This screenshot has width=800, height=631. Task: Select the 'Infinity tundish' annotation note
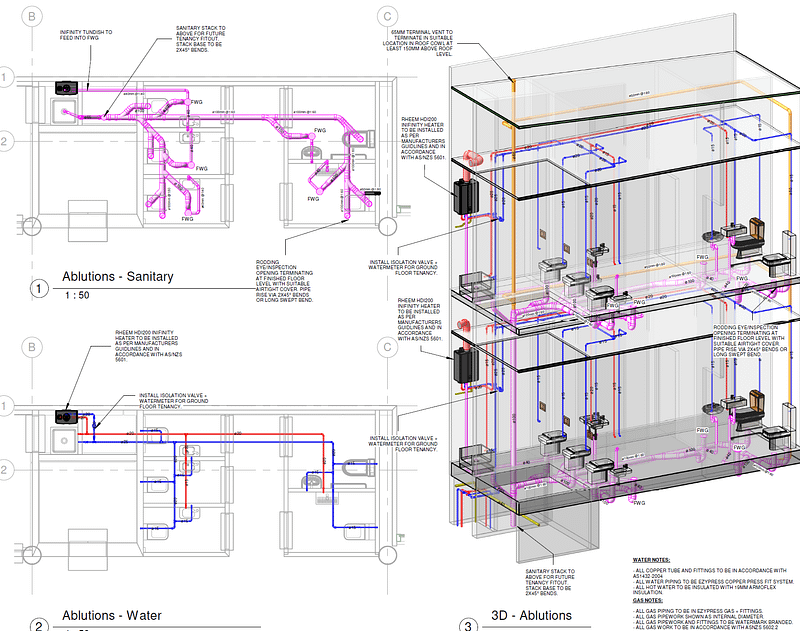88,37
